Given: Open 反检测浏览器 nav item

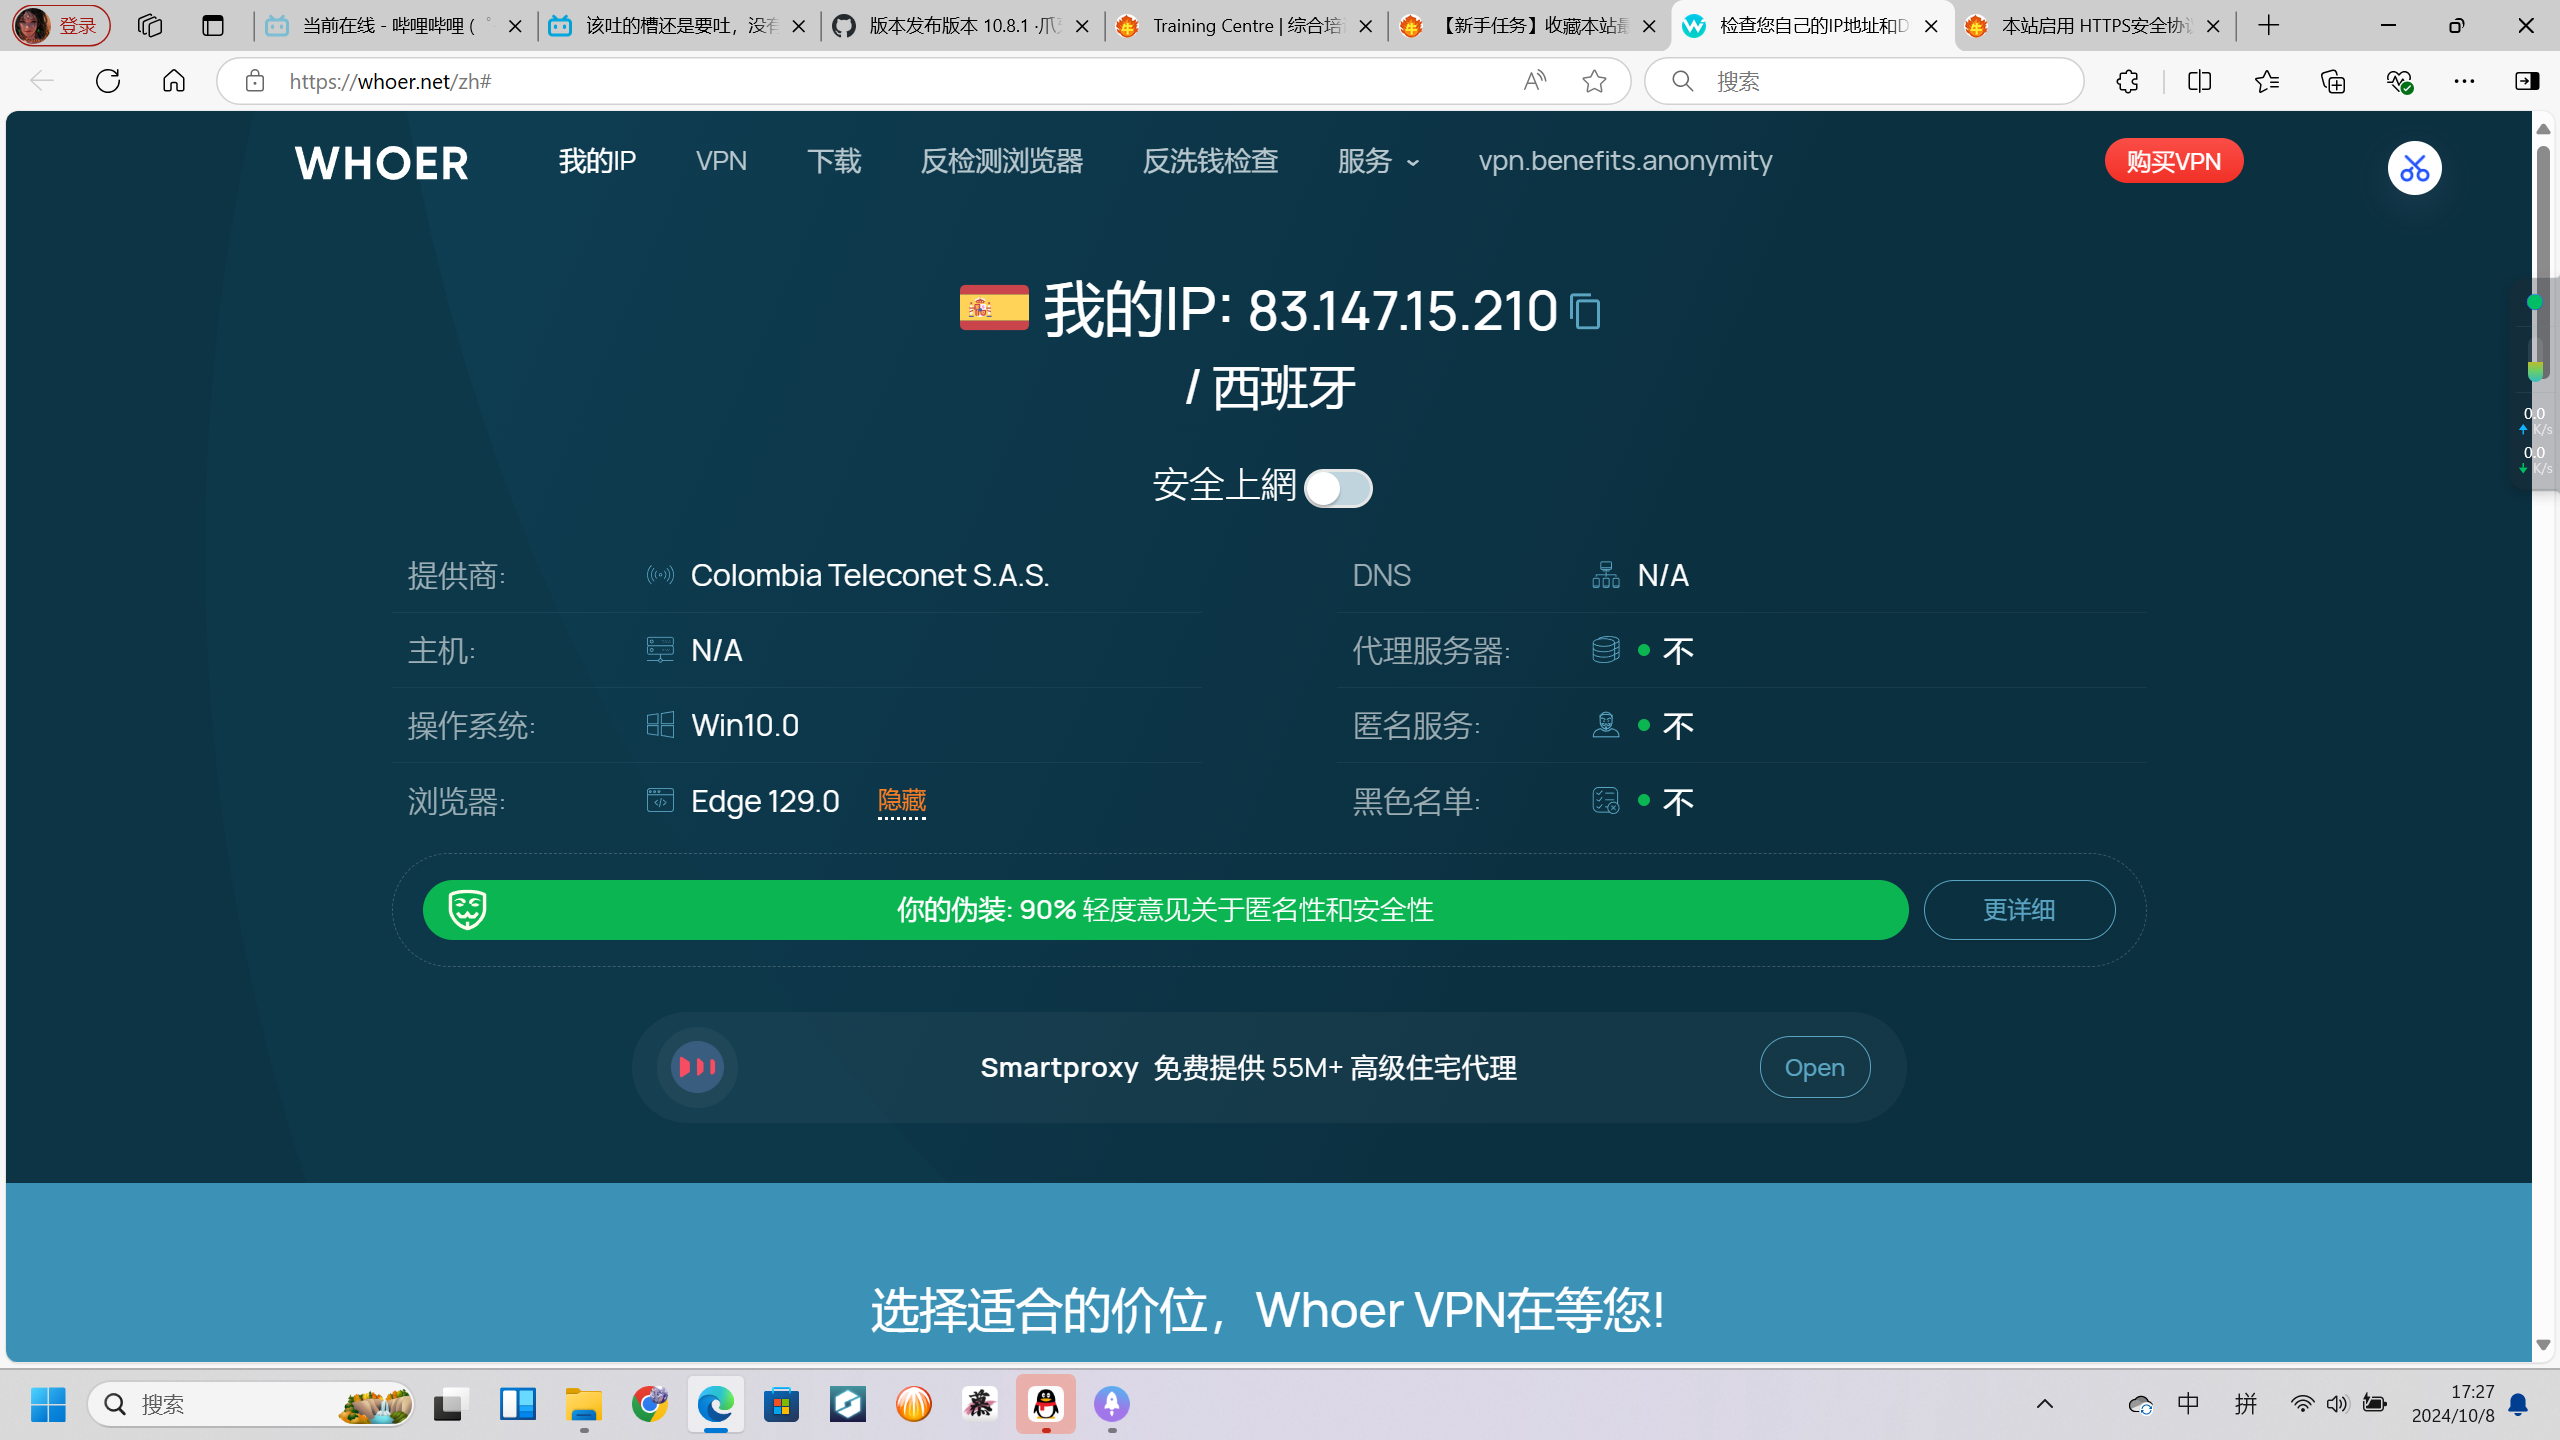Looking at the screenshot, I should pyautogui.click(x=1001, y=161).
